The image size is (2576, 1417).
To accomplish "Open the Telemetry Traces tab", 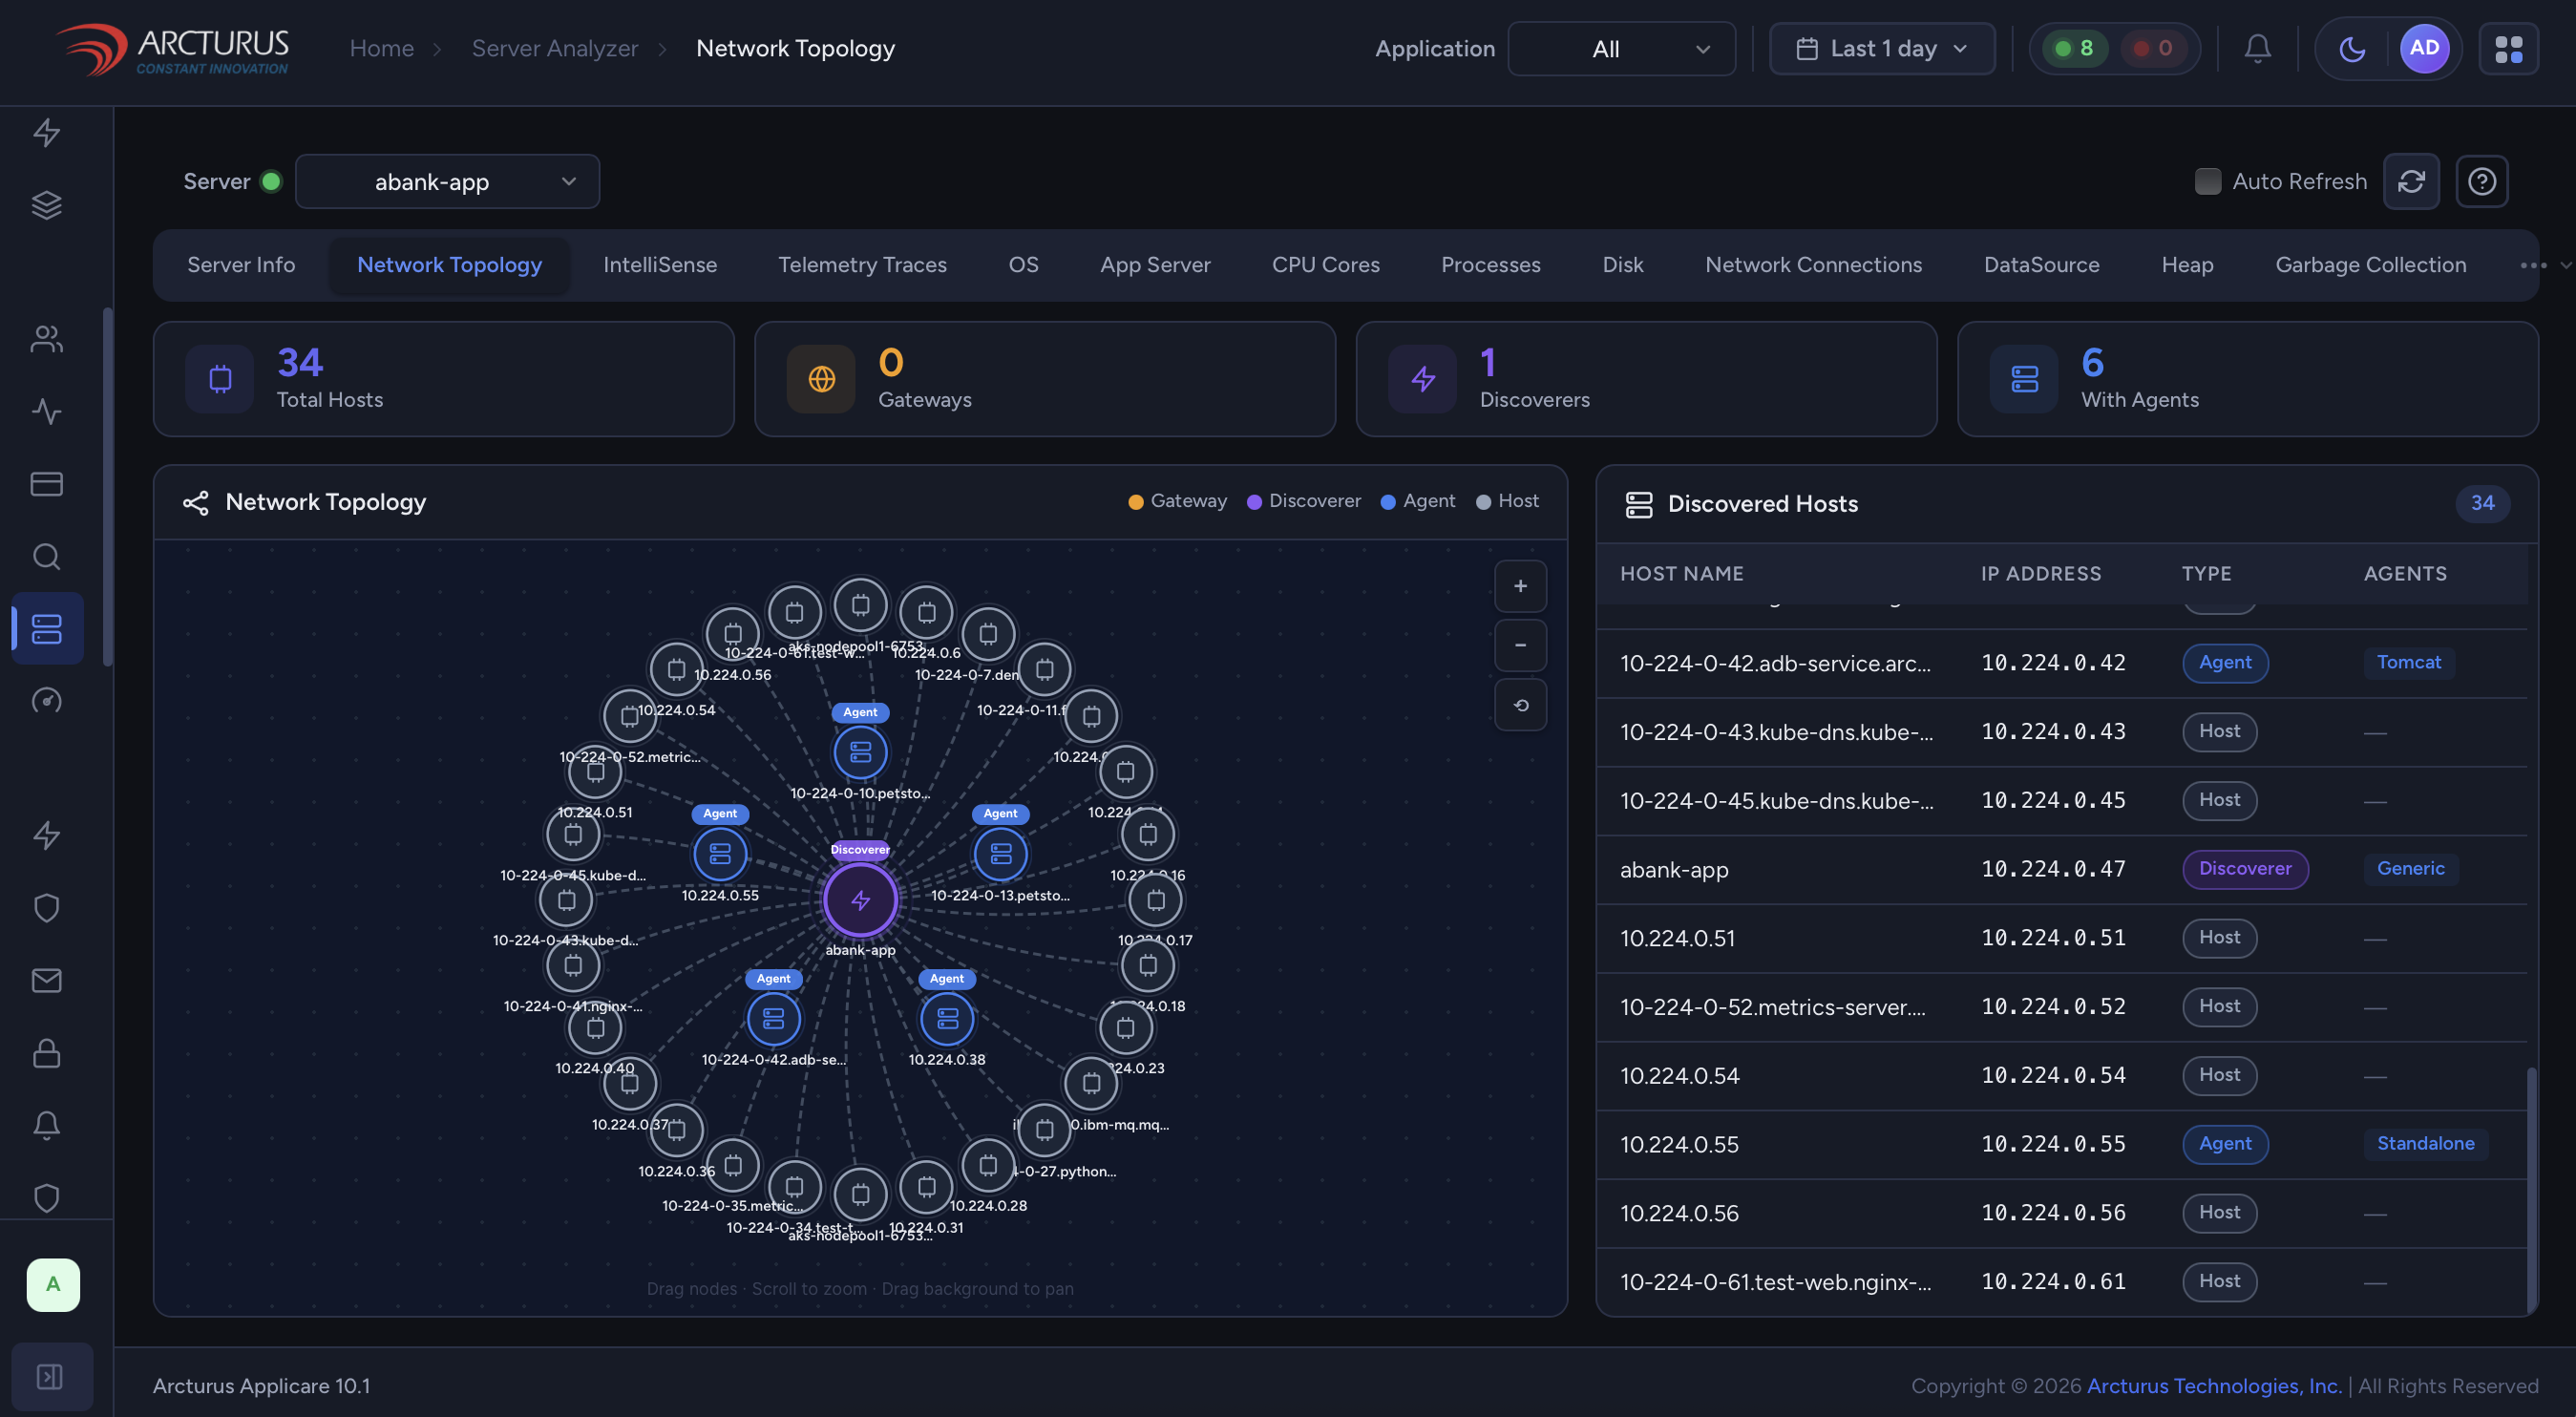I will (x=862, y=265).
